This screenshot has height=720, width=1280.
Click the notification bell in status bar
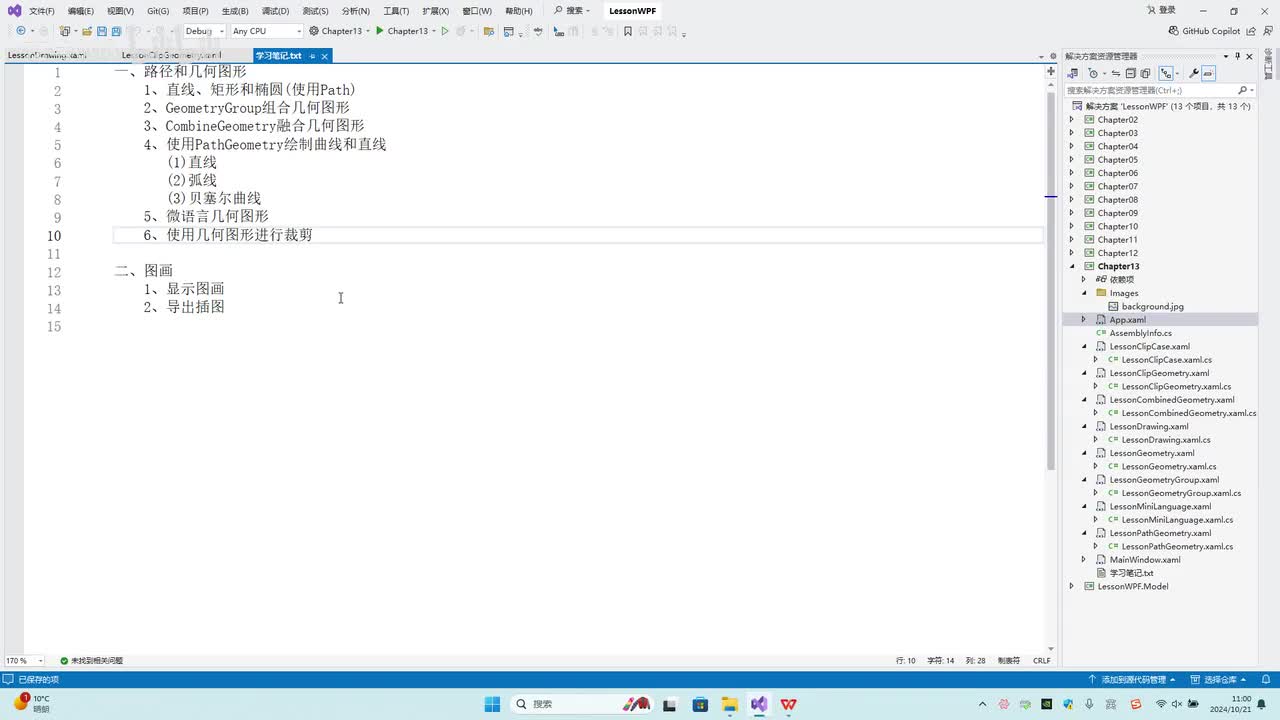tap(1267, 679)
